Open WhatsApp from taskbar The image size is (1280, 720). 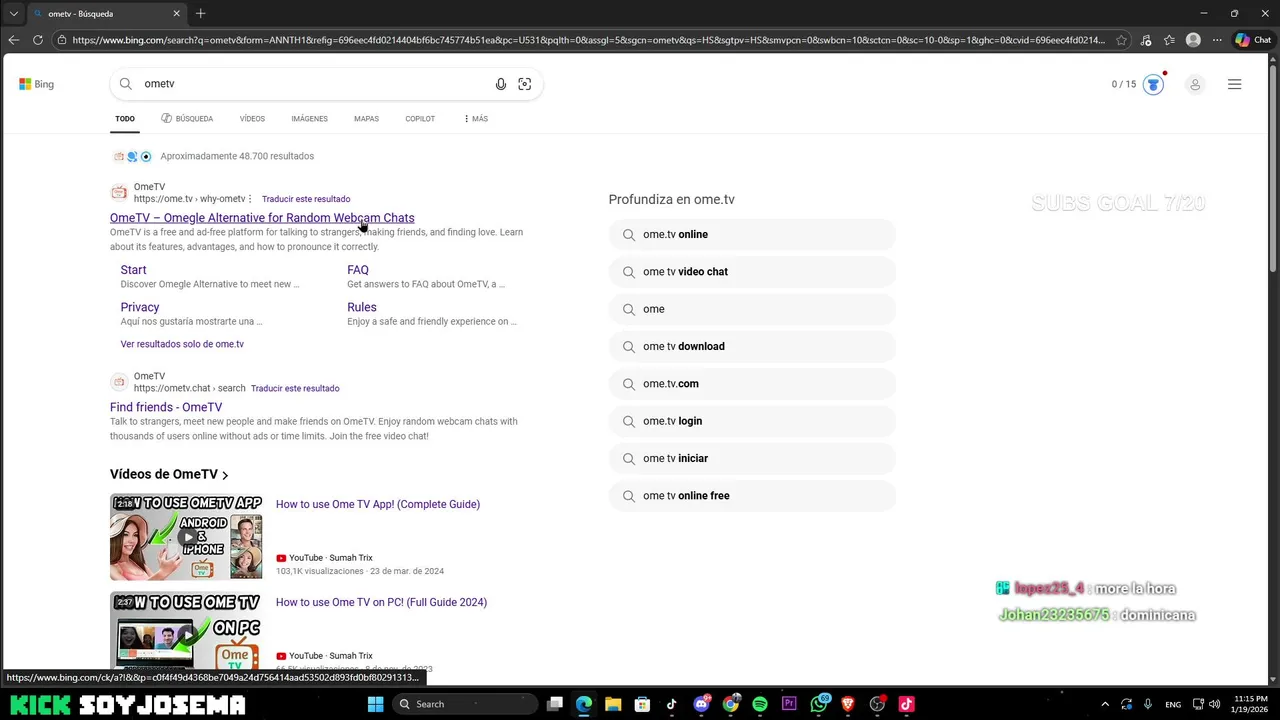(x=820, y=704)
